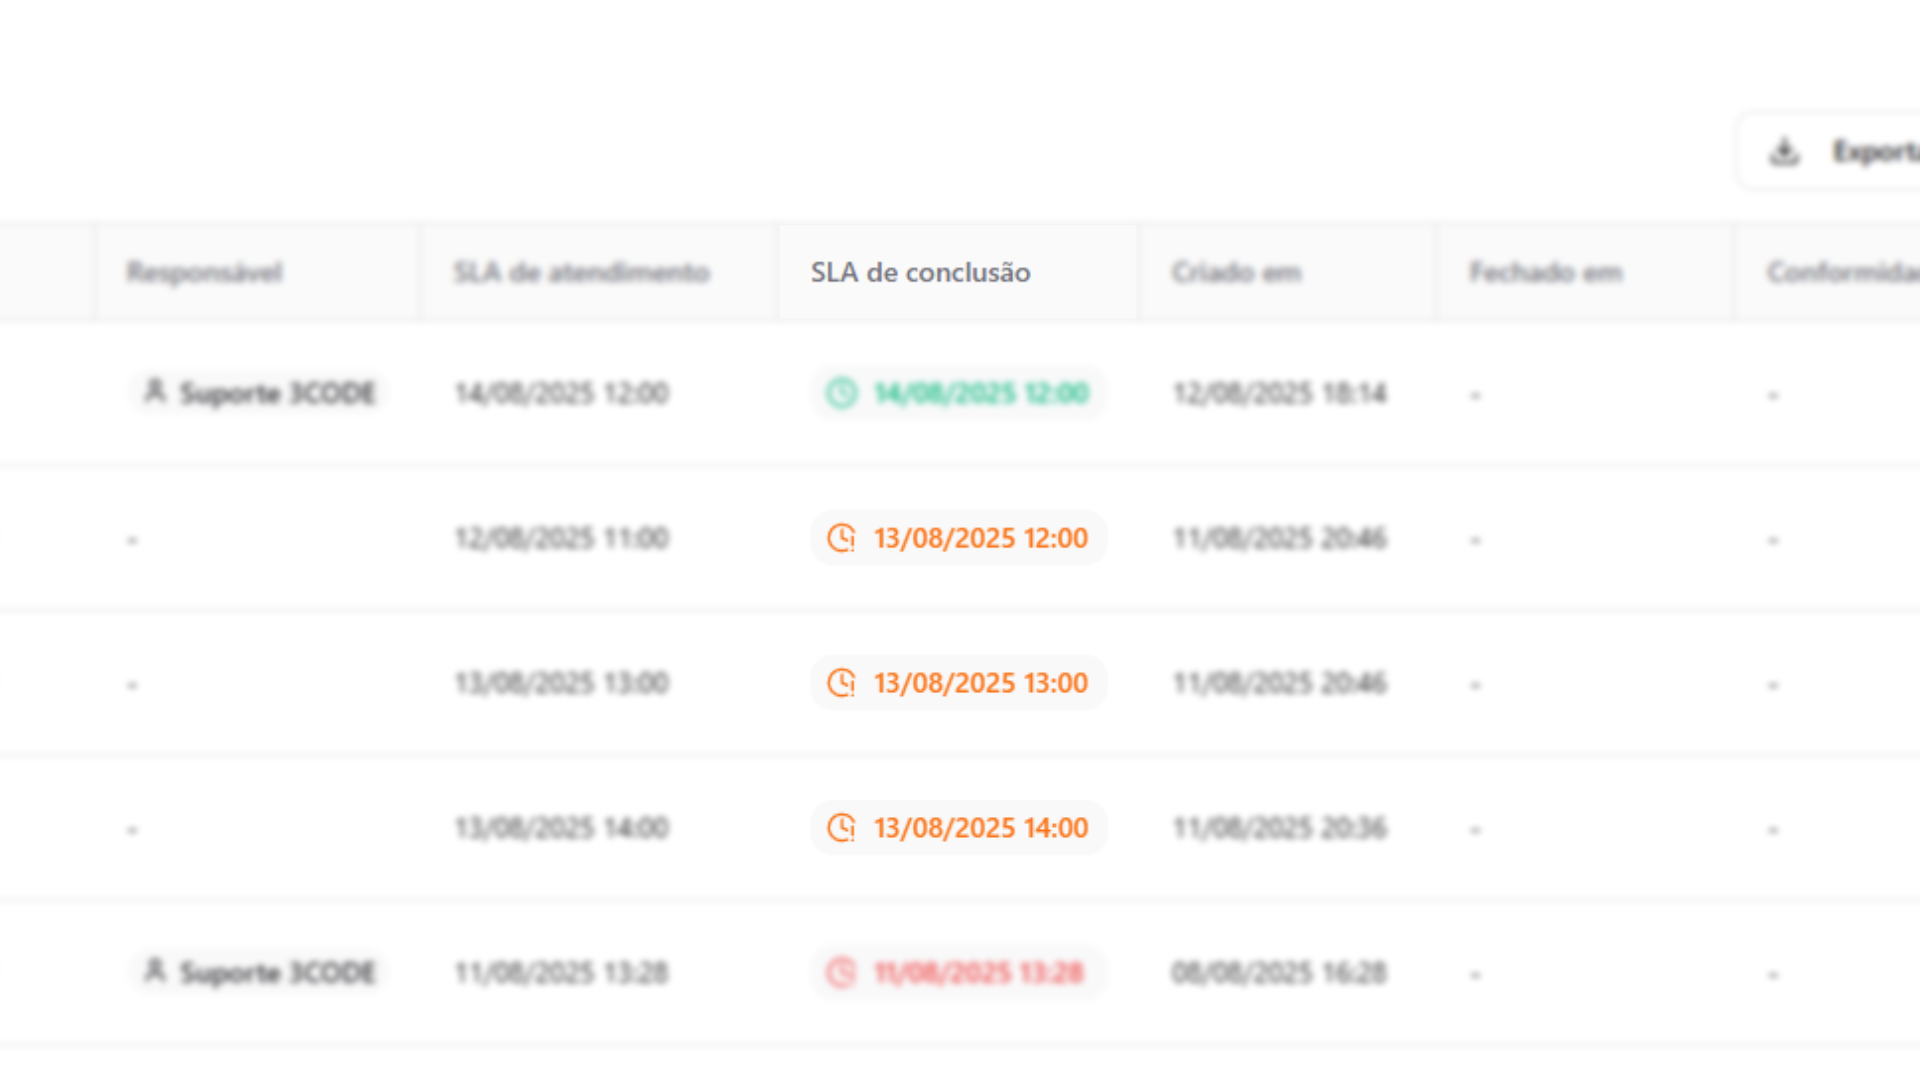Image resolution: width=1920 pixels, height=1080 pixels.
Task: Sort by the Responsável column header
Action: pos(204,272)
